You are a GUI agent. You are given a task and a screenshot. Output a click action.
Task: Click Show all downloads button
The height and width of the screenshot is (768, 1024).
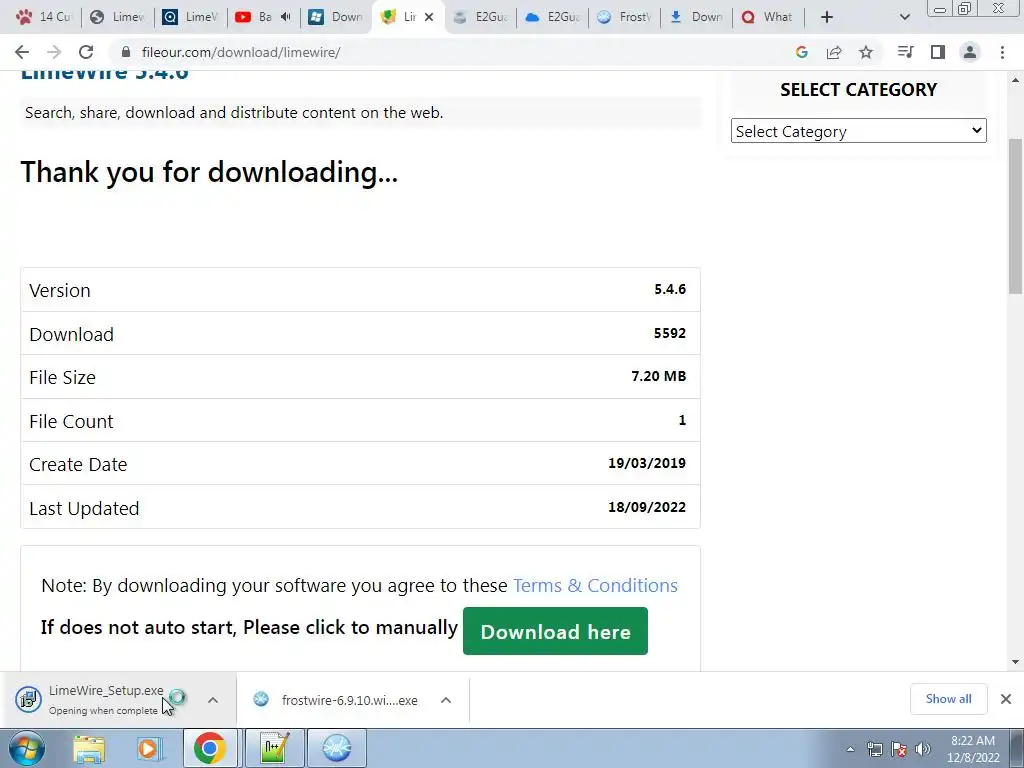tap(948, 699)
